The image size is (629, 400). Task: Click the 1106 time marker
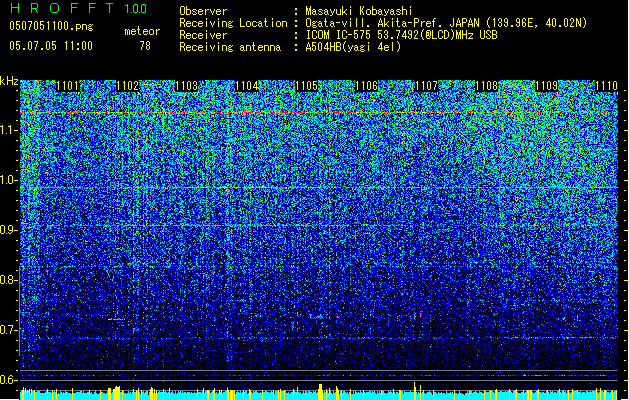coord(367,86)
